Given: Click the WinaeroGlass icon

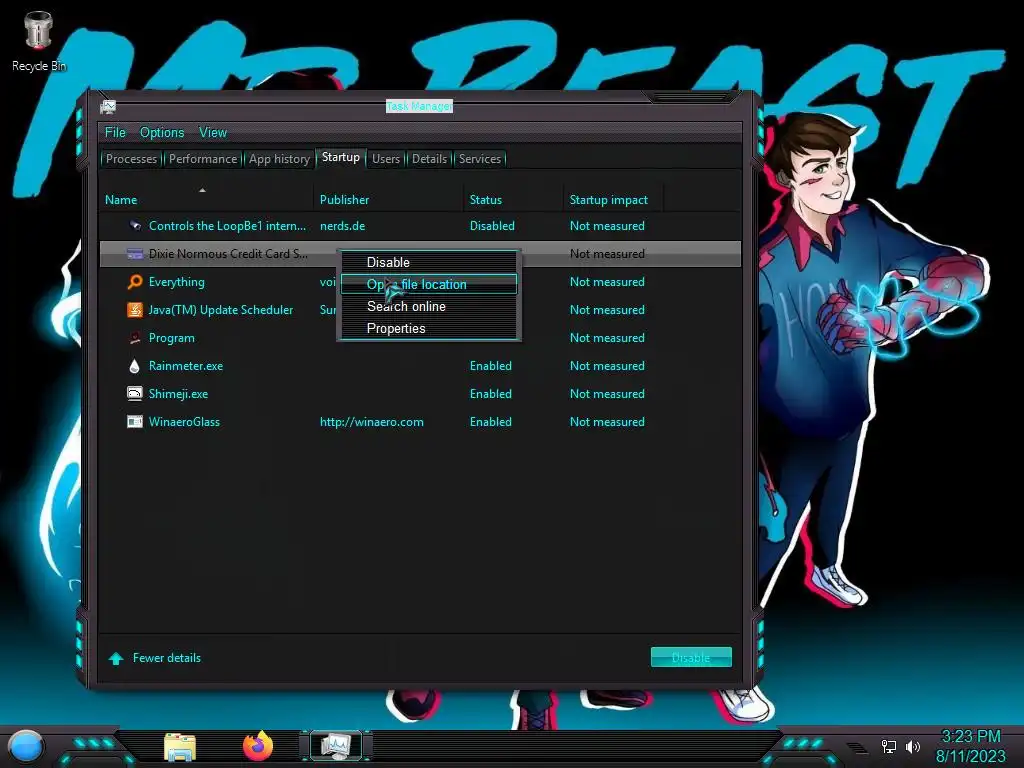Looking at the screenshot, I should click(x=135, y=422).
